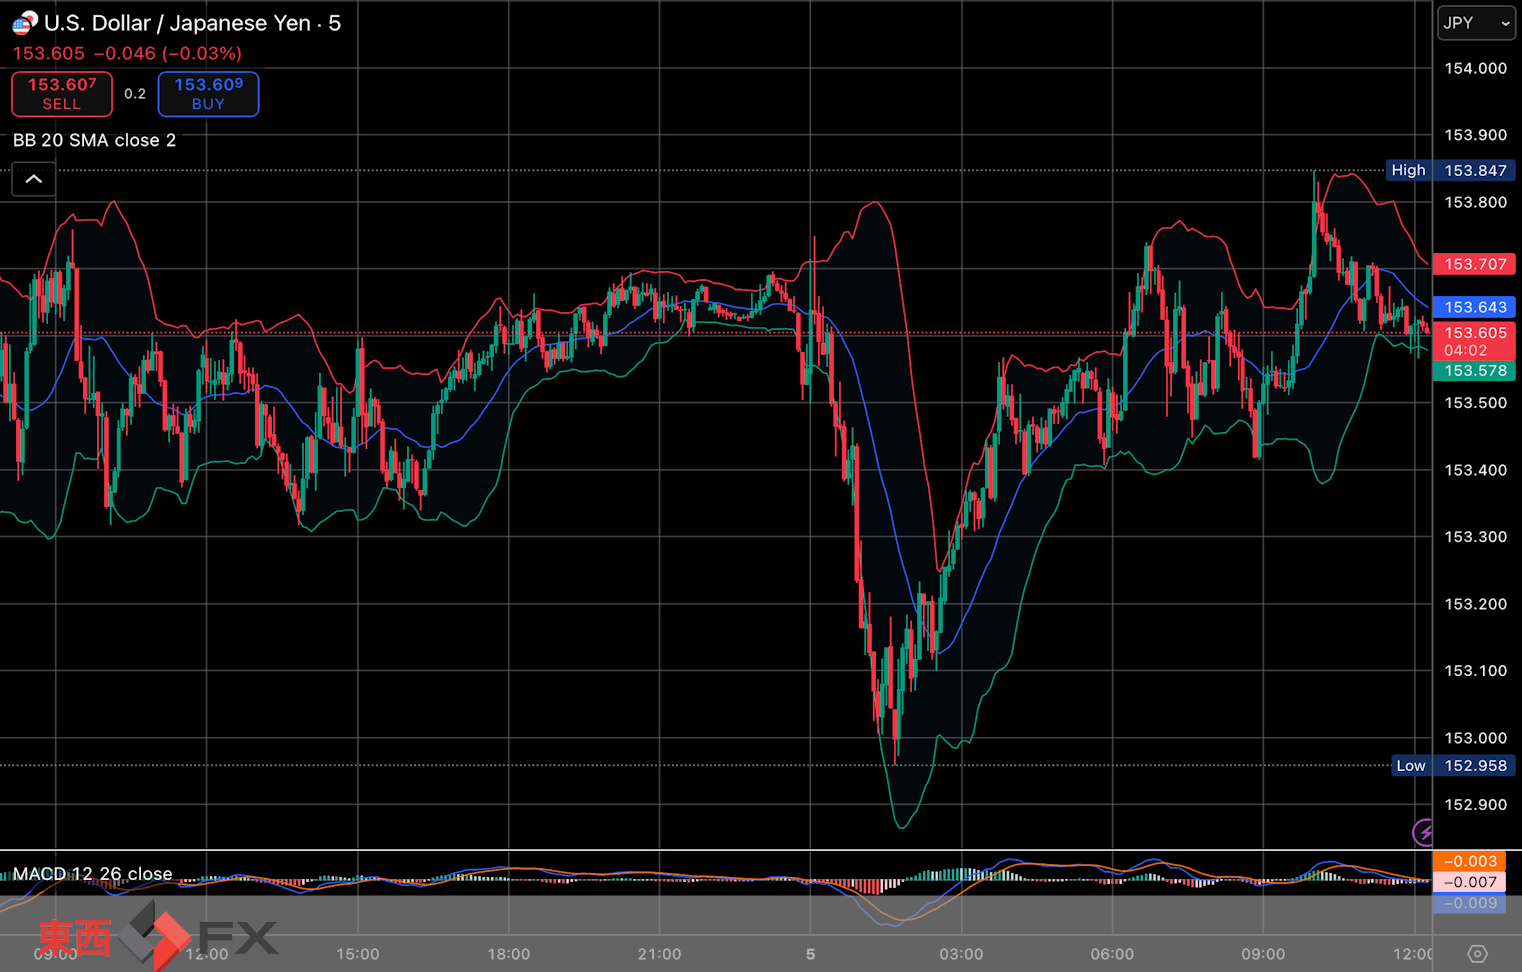Screen dimensions: 1522x972
Task: Click the red countdown price tag 153.605
Action: [x=1475, y=341]
